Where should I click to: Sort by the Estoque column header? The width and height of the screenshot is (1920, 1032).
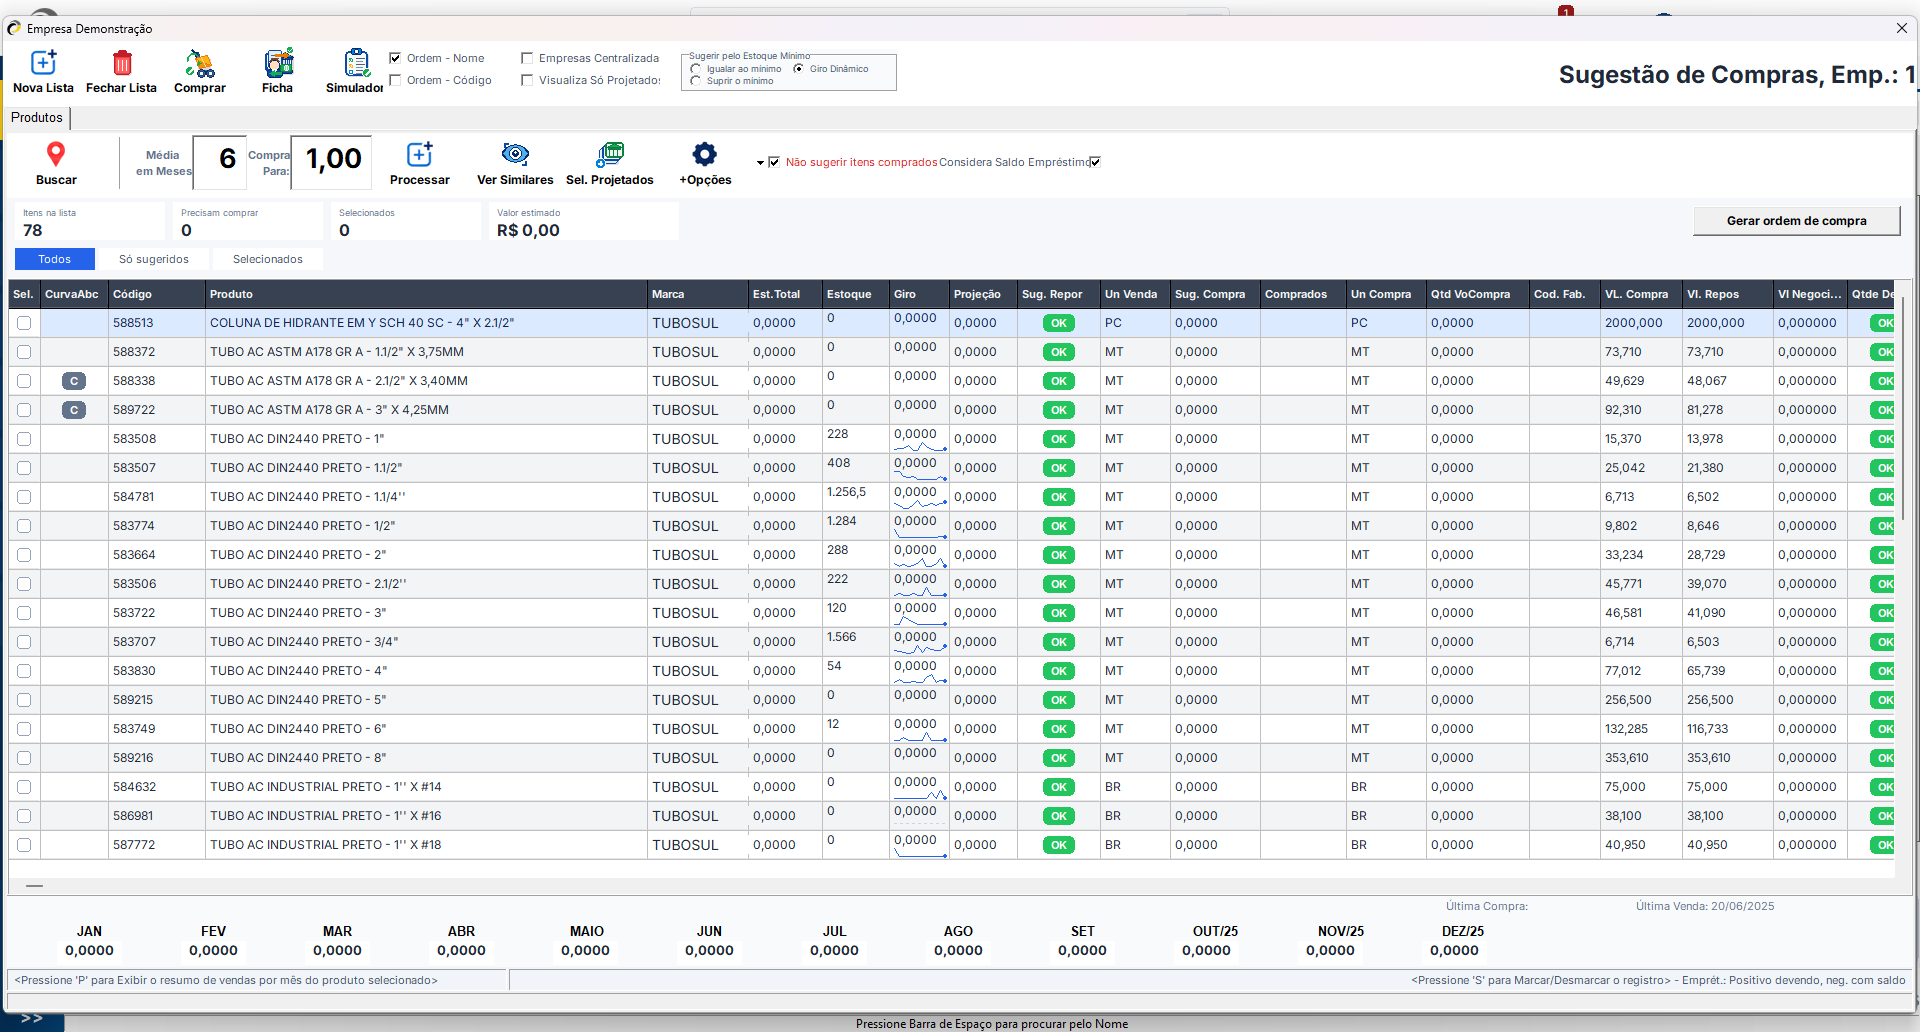(855, 294)
